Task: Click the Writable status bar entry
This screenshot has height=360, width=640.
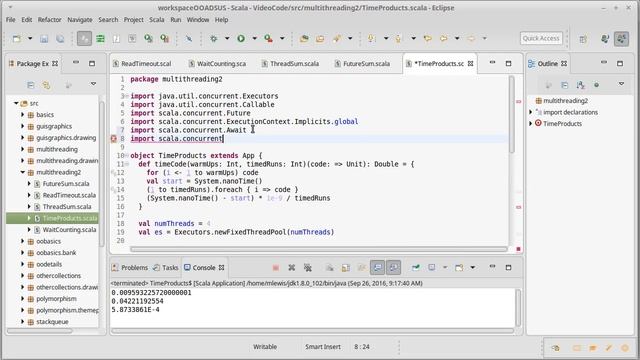Action: coord(265,347)
